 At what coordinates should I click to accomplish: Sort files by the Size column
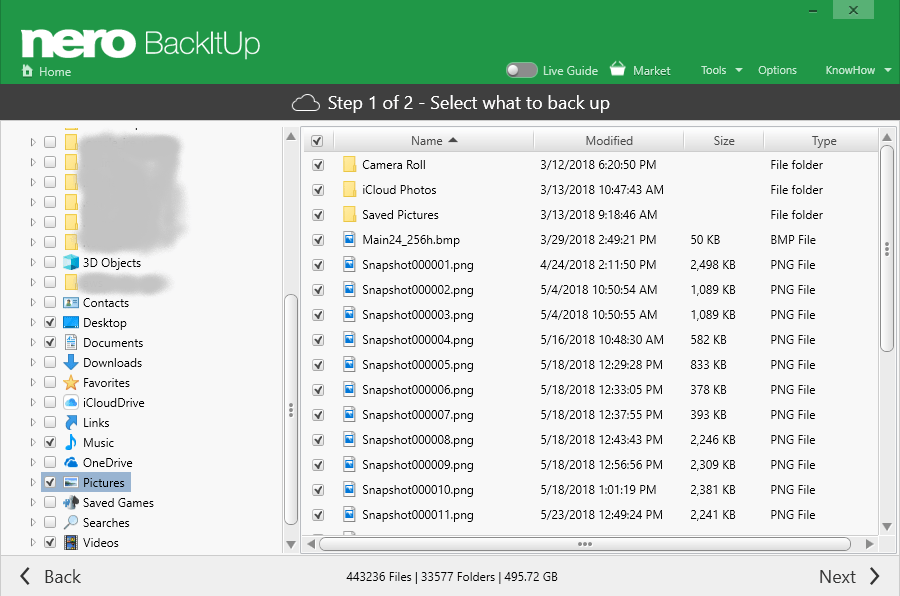coord(723,141)
